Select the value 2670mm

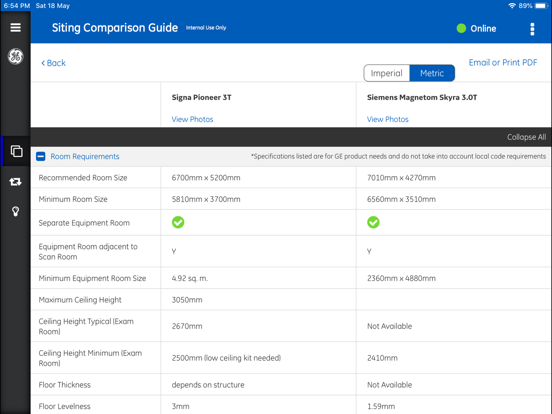pyautogui.click(x=187, y=326)
